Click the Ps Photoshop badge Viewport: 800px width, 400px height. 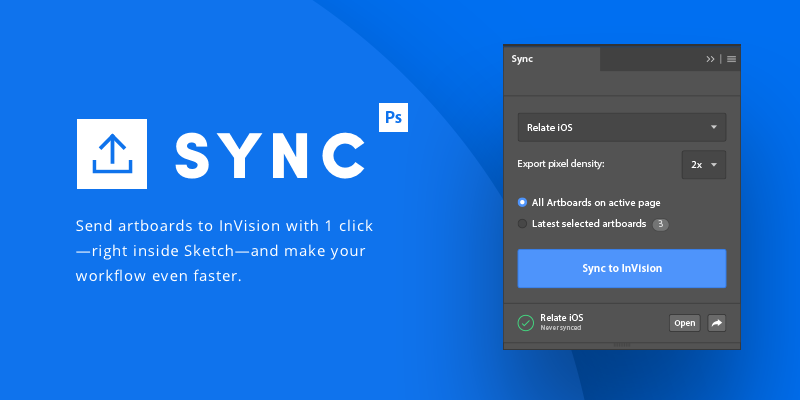tap(393, 117)
